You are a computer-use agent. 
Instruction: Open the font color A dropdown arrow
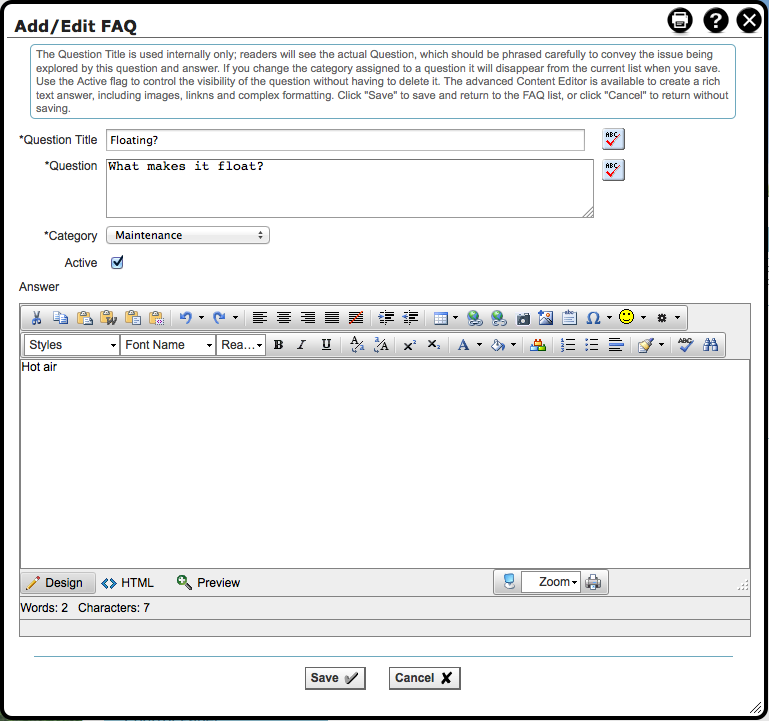click(x=479, y=345)
